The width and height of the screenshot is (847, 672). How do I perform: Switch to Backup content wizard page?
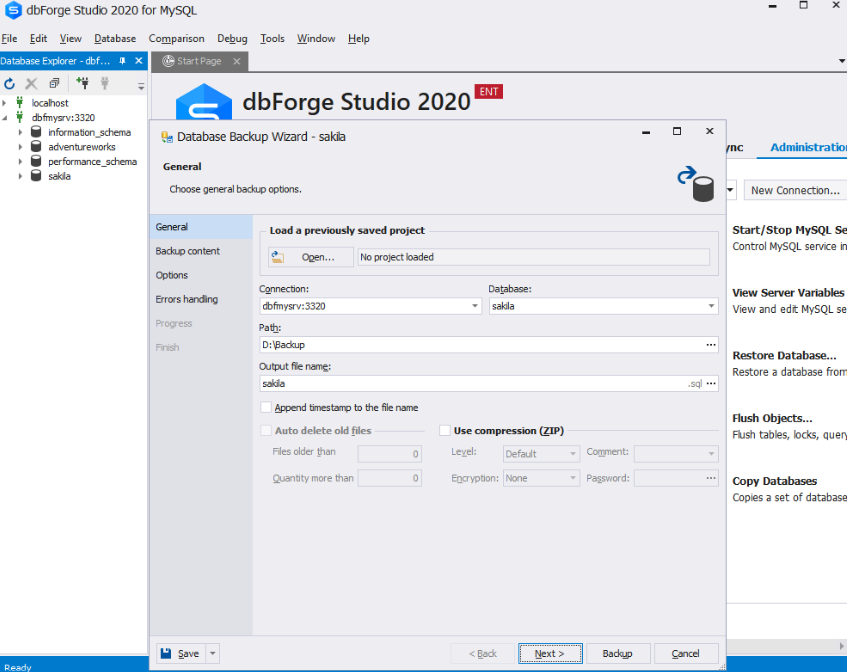coord(188,251)
